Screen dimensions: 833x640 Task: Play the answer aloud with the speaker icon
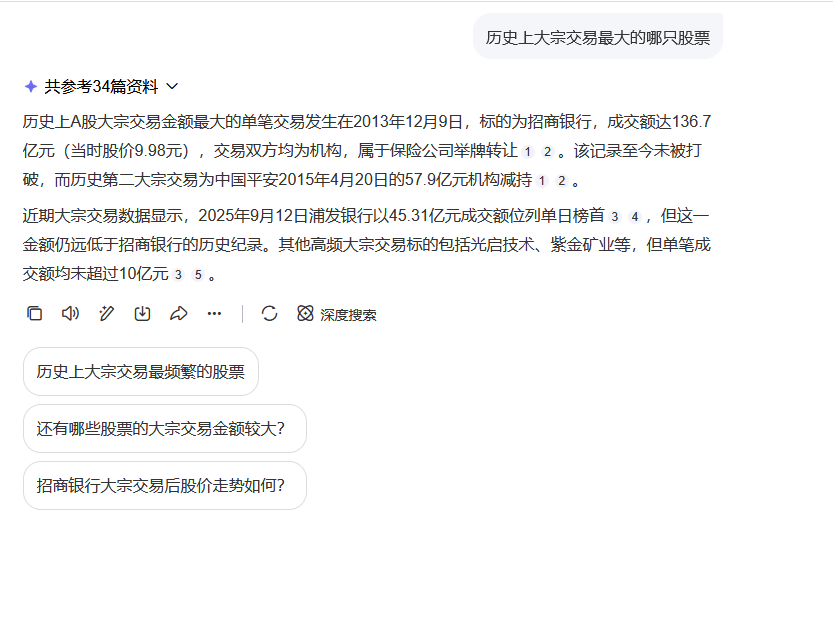click(70, 313)
